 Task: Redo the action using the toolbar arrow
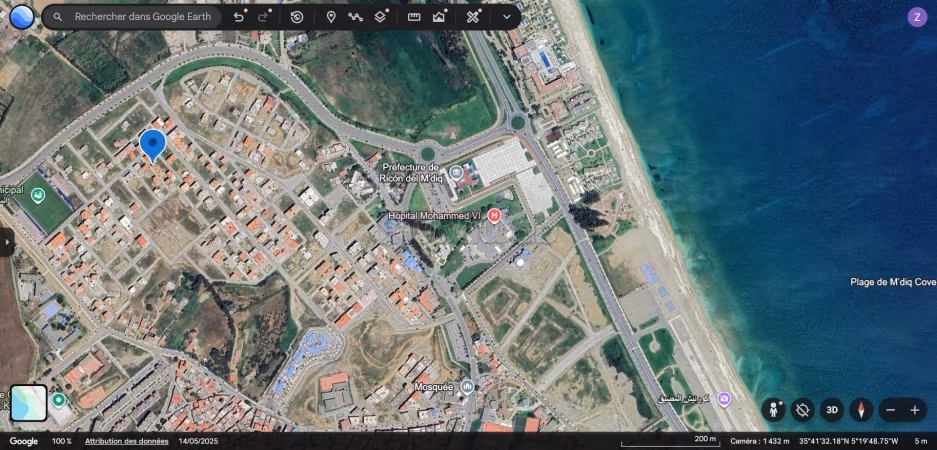pos(262,17)
